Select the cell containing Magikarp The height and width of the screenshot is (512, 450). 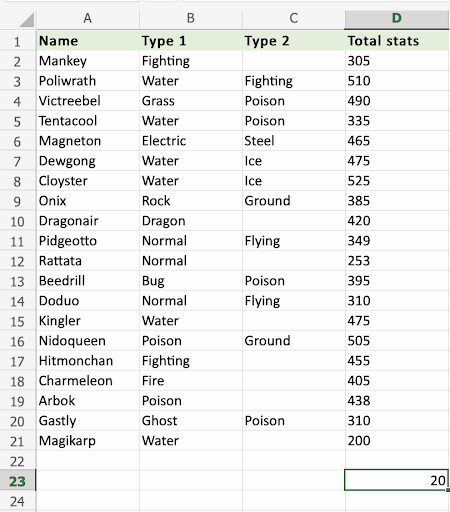point(88,441)
